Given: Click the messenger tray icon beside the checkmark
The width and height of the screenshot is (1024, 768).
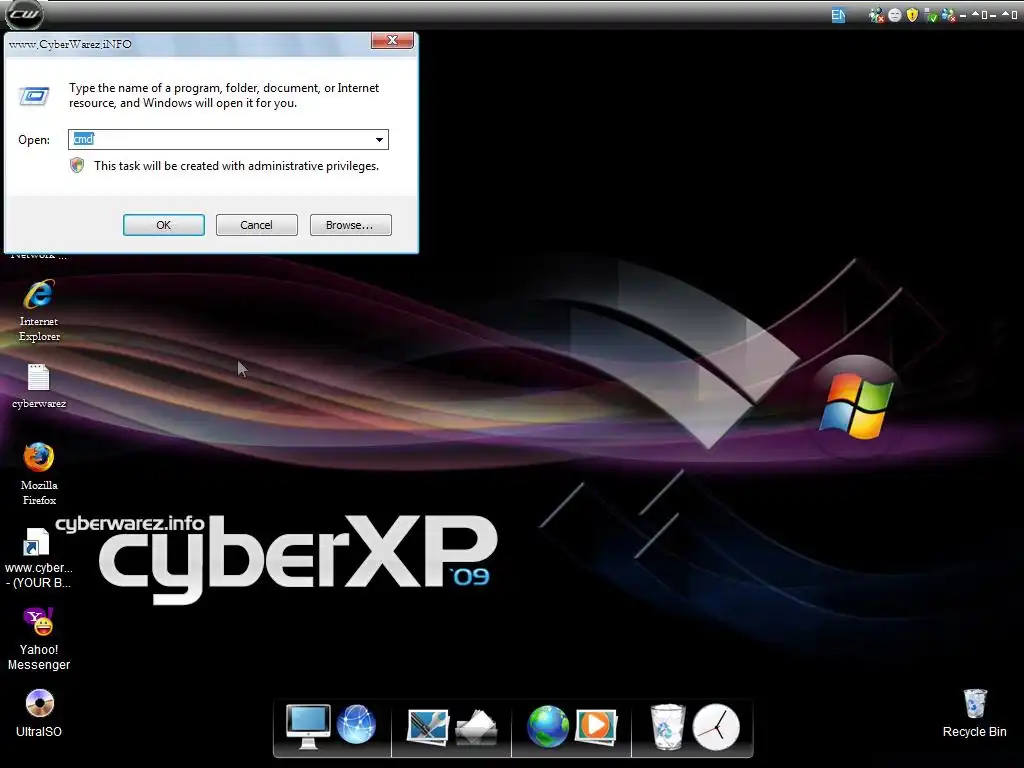Looking at the screenshot, I should 949,15.
